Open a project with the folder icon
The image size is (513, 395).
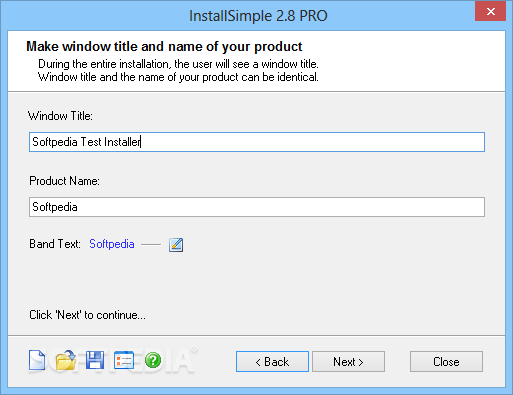tap(66, 360)
